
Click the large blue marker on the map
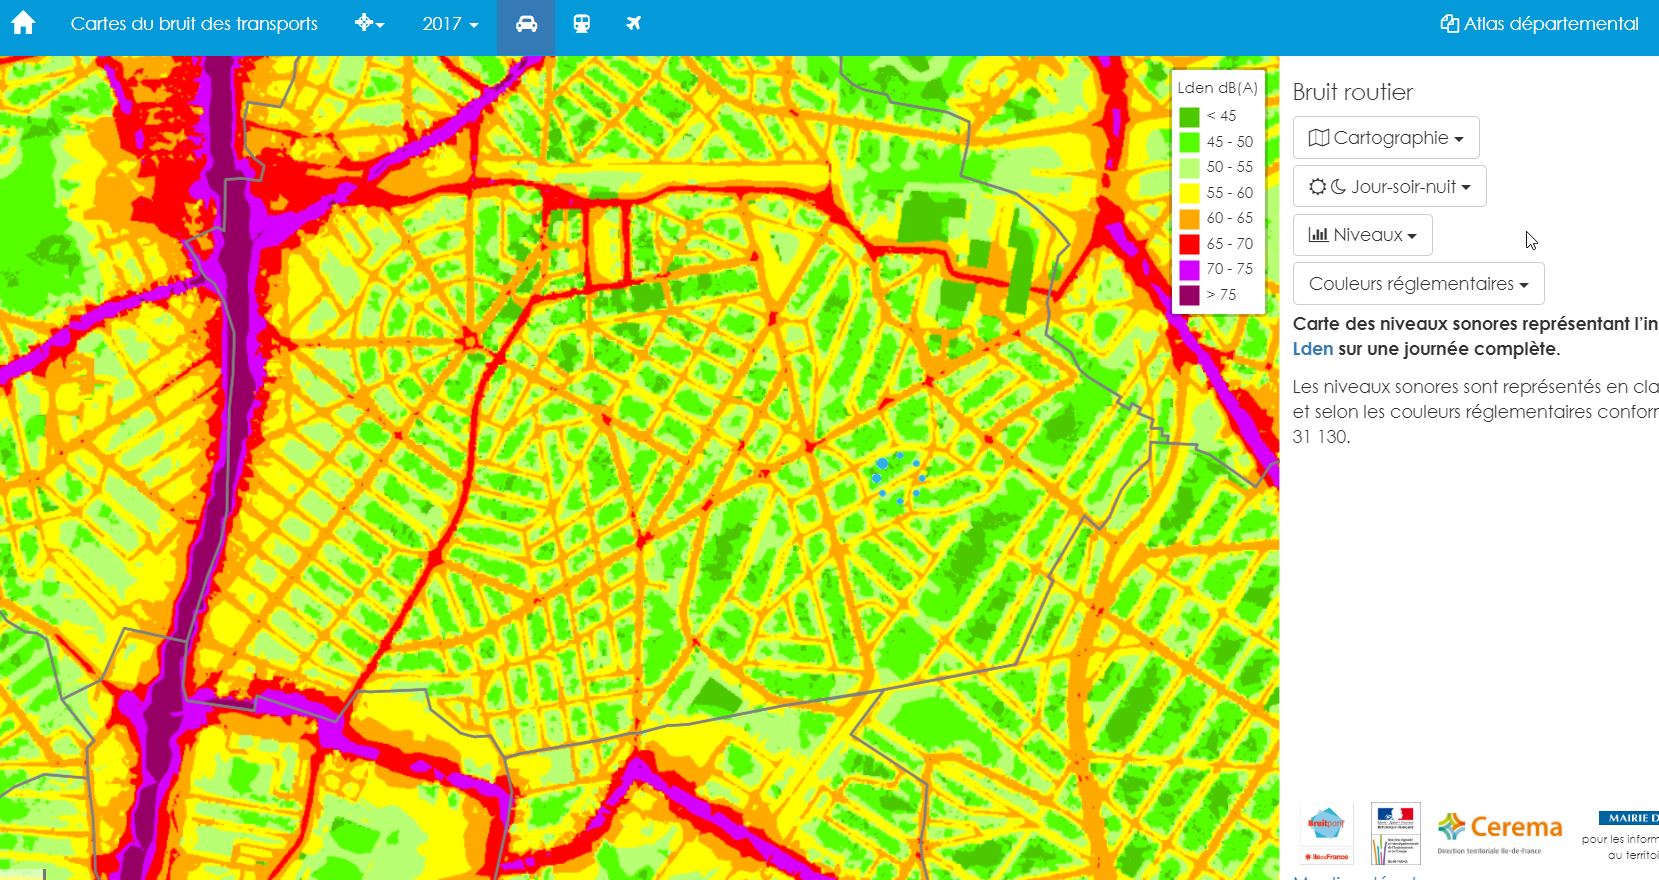[882, 463]
